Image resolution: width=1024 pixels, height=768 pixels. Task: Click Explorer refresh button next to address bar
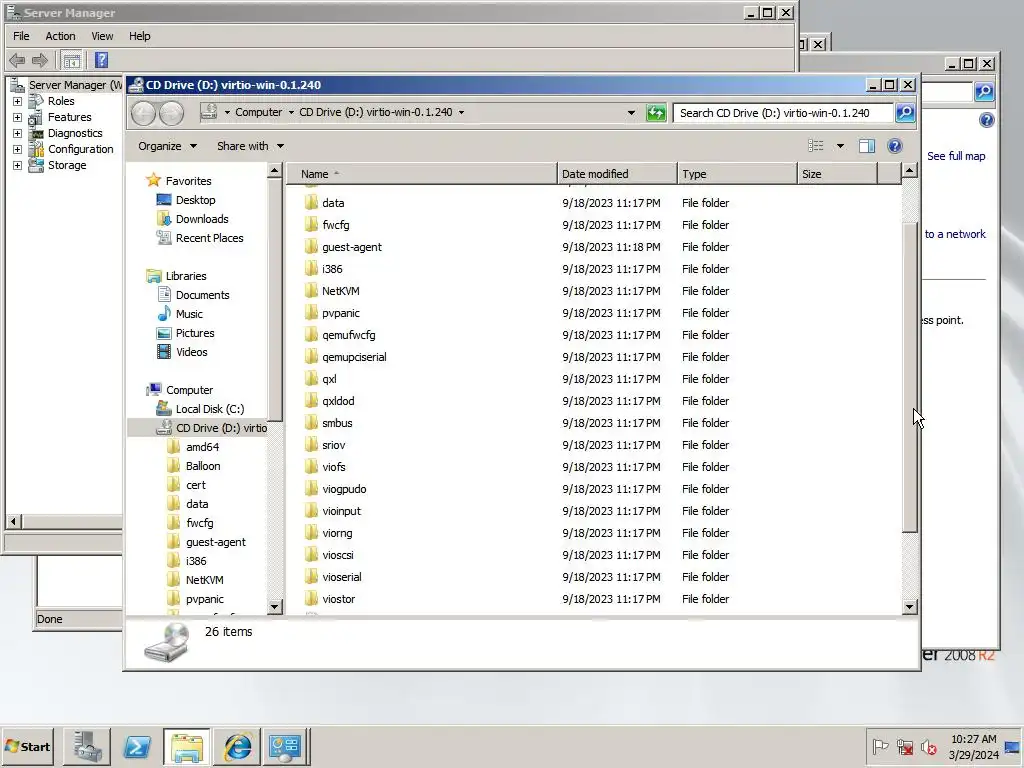(656, 112)
